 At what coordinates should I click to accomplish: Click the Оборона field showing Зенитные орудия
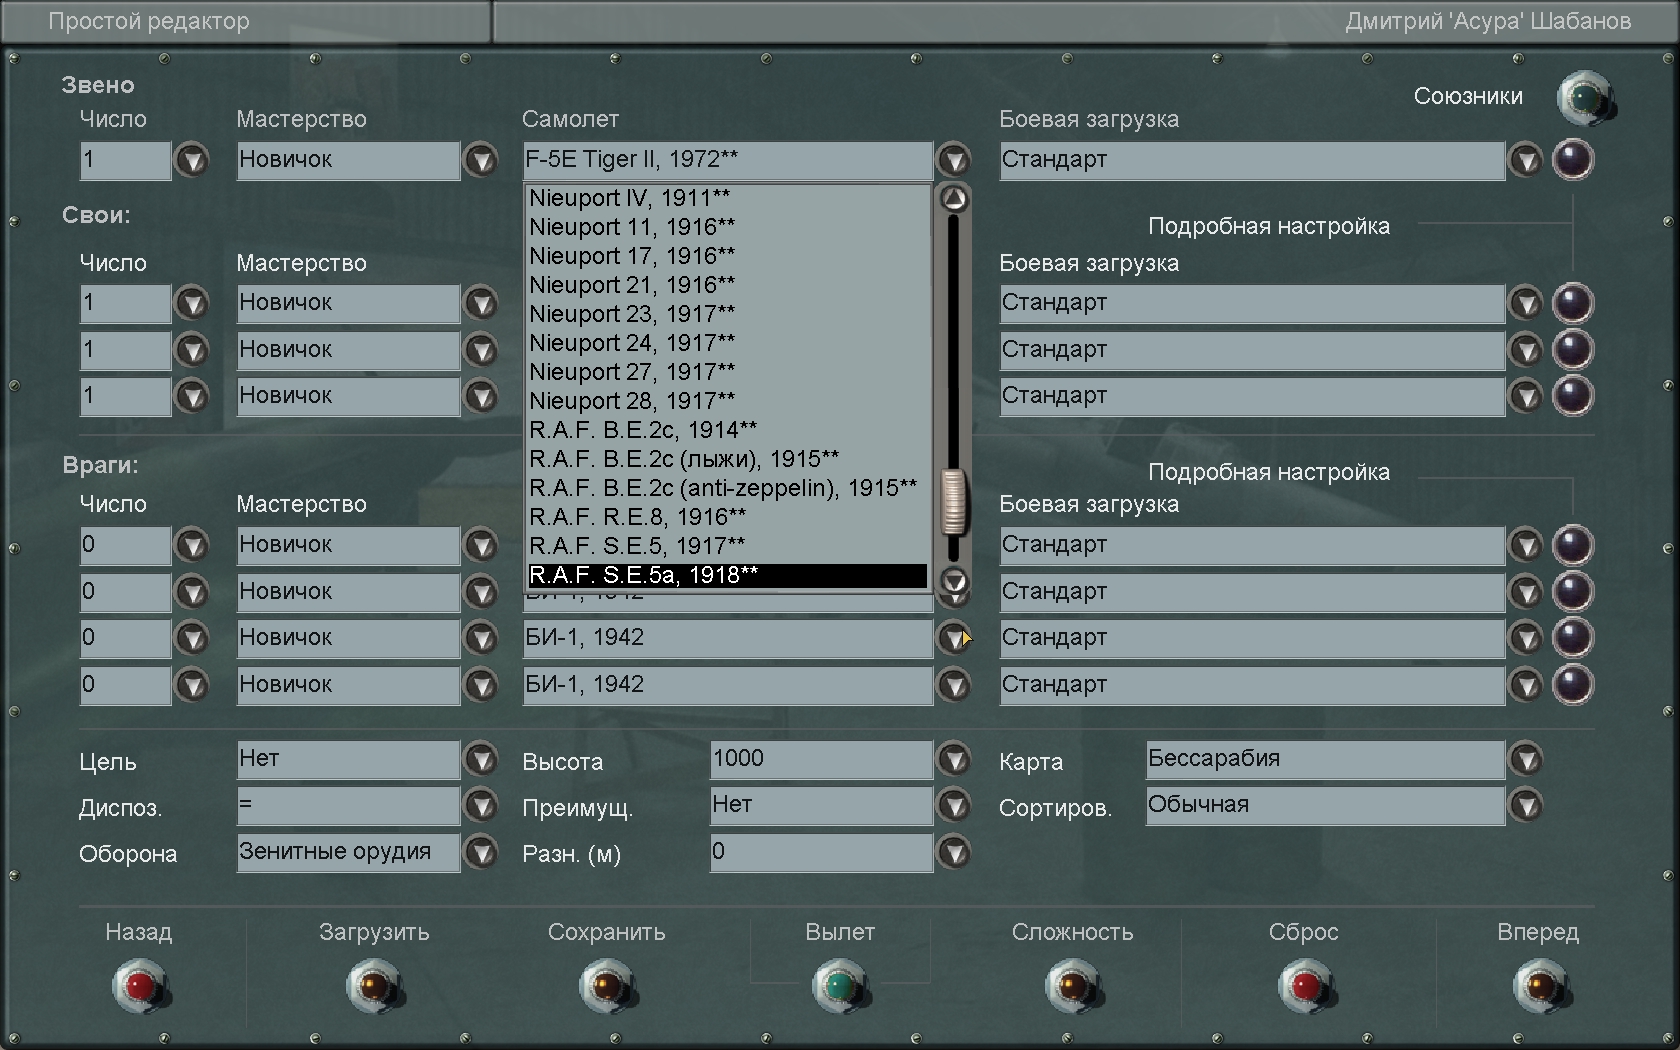[x=348, y=852]
